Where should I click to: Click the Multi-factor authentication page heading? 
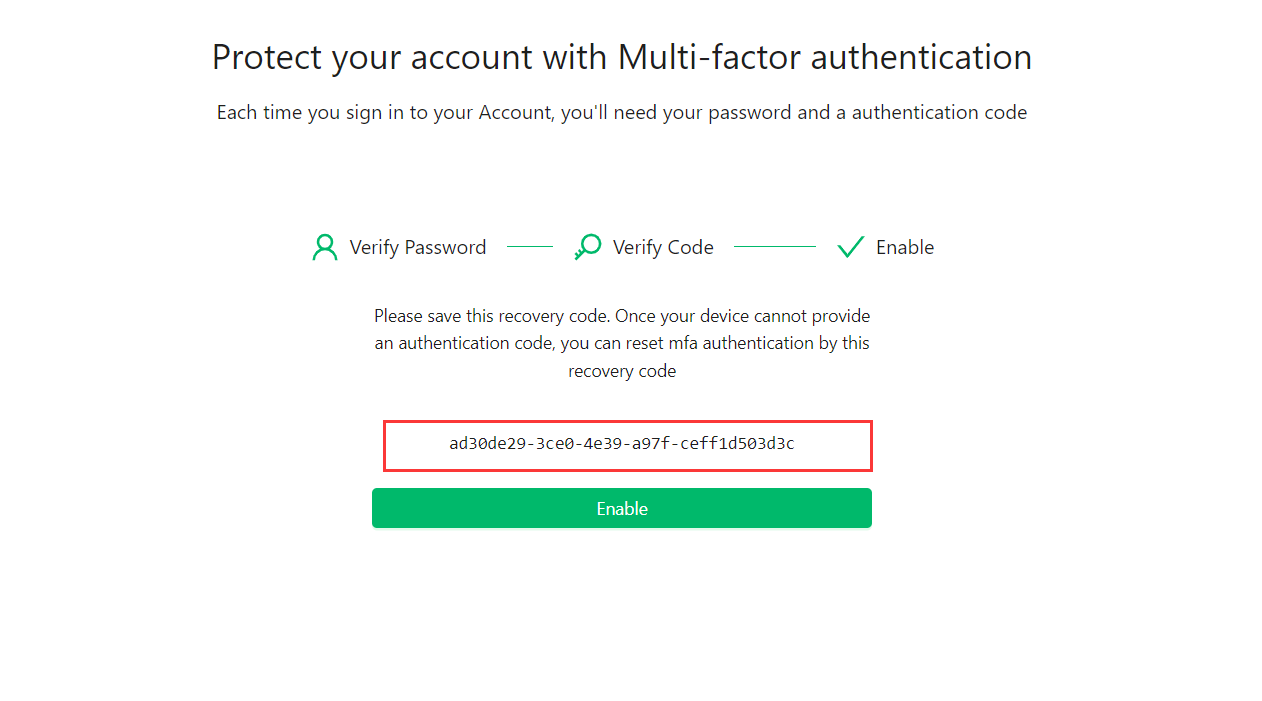(621, 57)
